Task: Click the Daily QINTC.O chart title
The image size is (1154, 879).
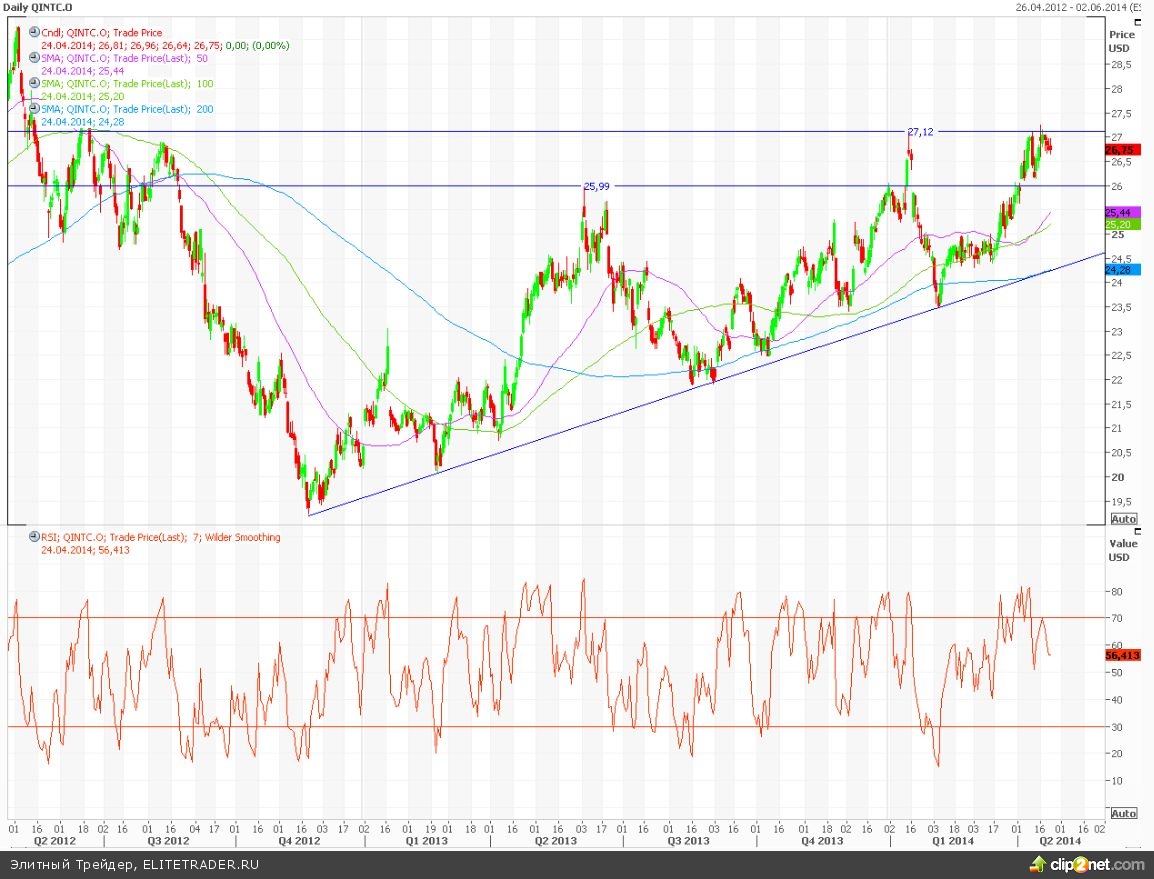Action: 38,6
